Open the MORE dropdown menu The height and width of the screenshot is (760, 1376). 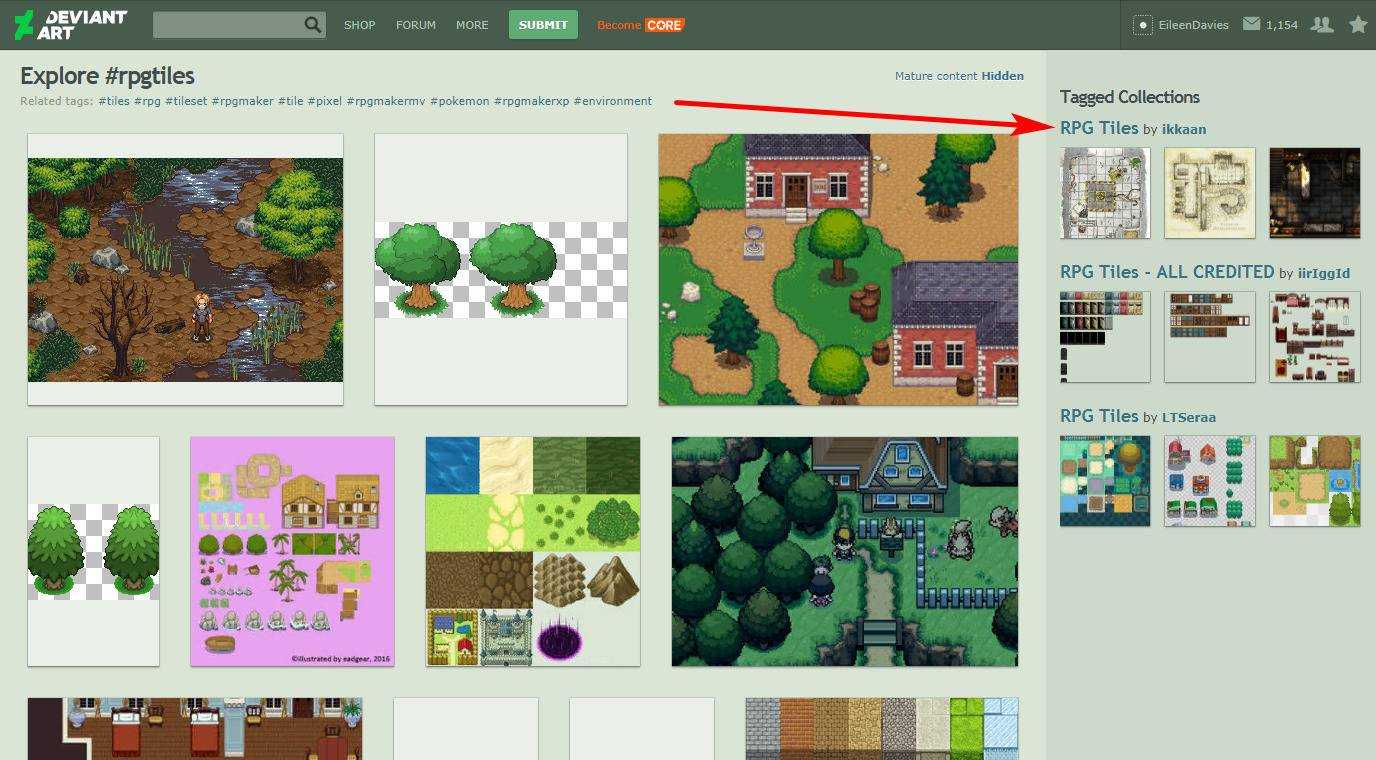[472, 25]
